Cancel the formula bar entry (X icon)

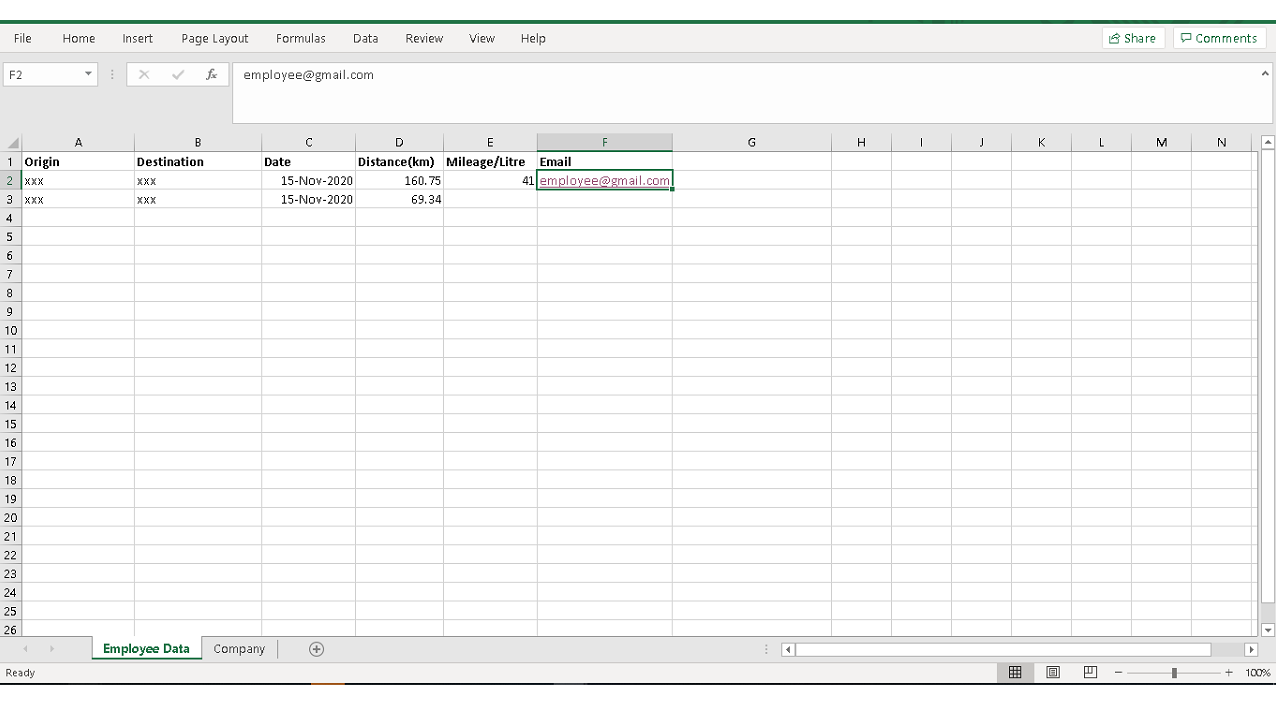coord(144,74)
